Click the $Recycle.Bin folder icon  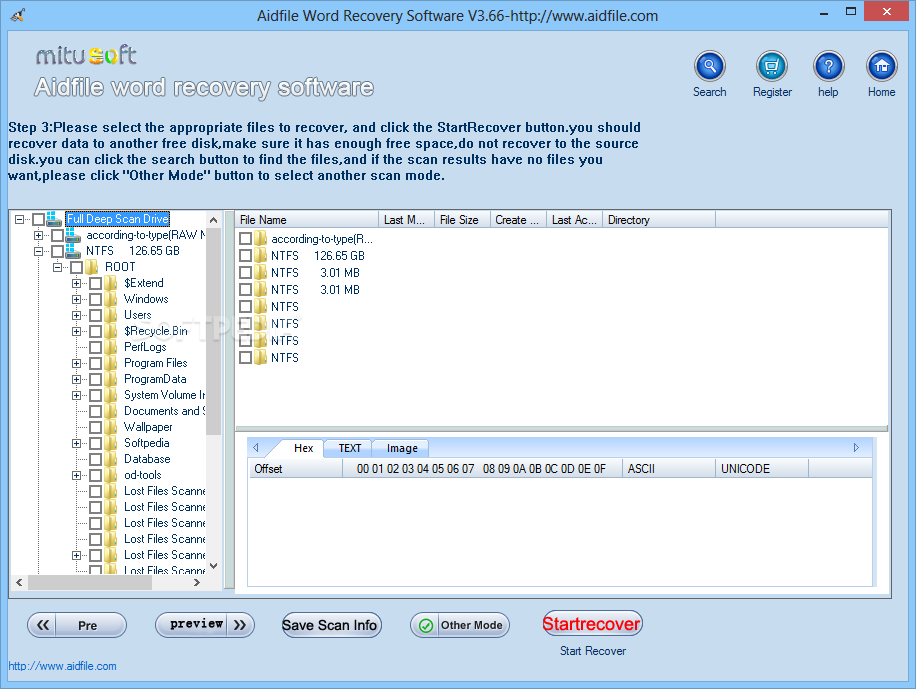pos(110,331)
